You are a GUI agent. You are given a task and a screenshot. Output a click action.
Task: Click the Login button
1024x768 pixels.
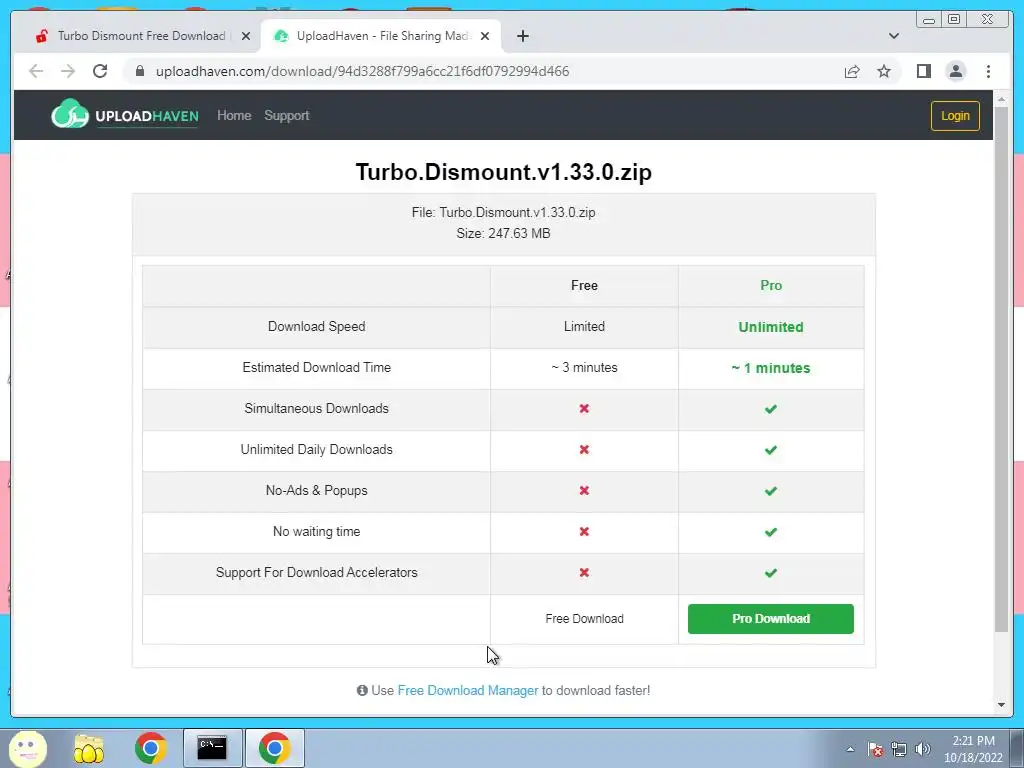955,116
